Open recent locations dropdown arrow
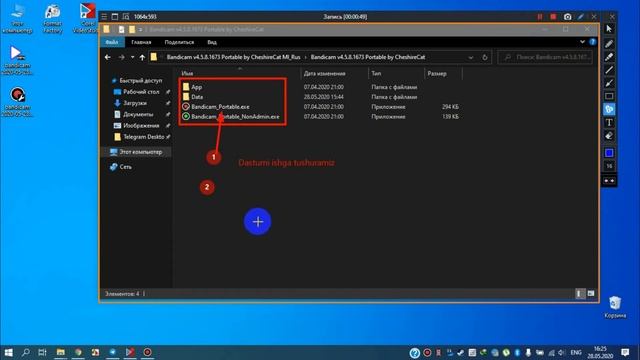 (133, 57)
